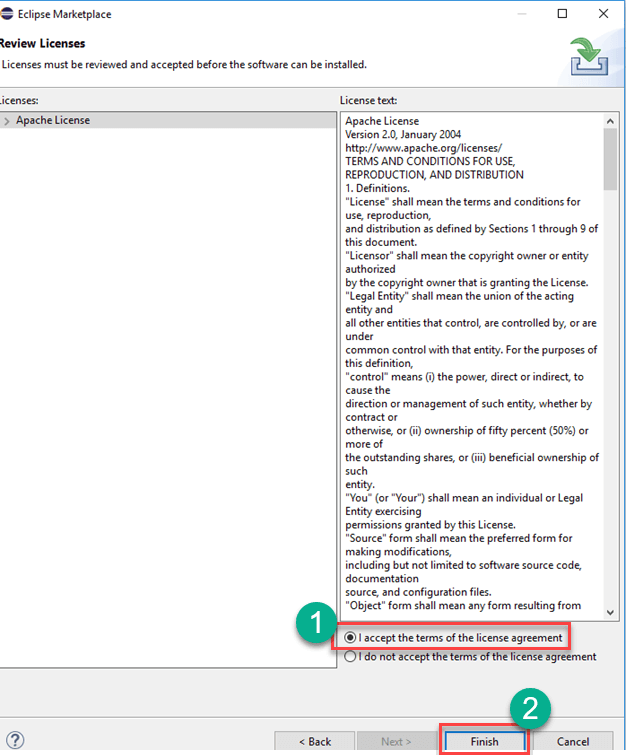Go back with the Back button
The height and width of the screenshot is (755, 626).
[315, 741]
